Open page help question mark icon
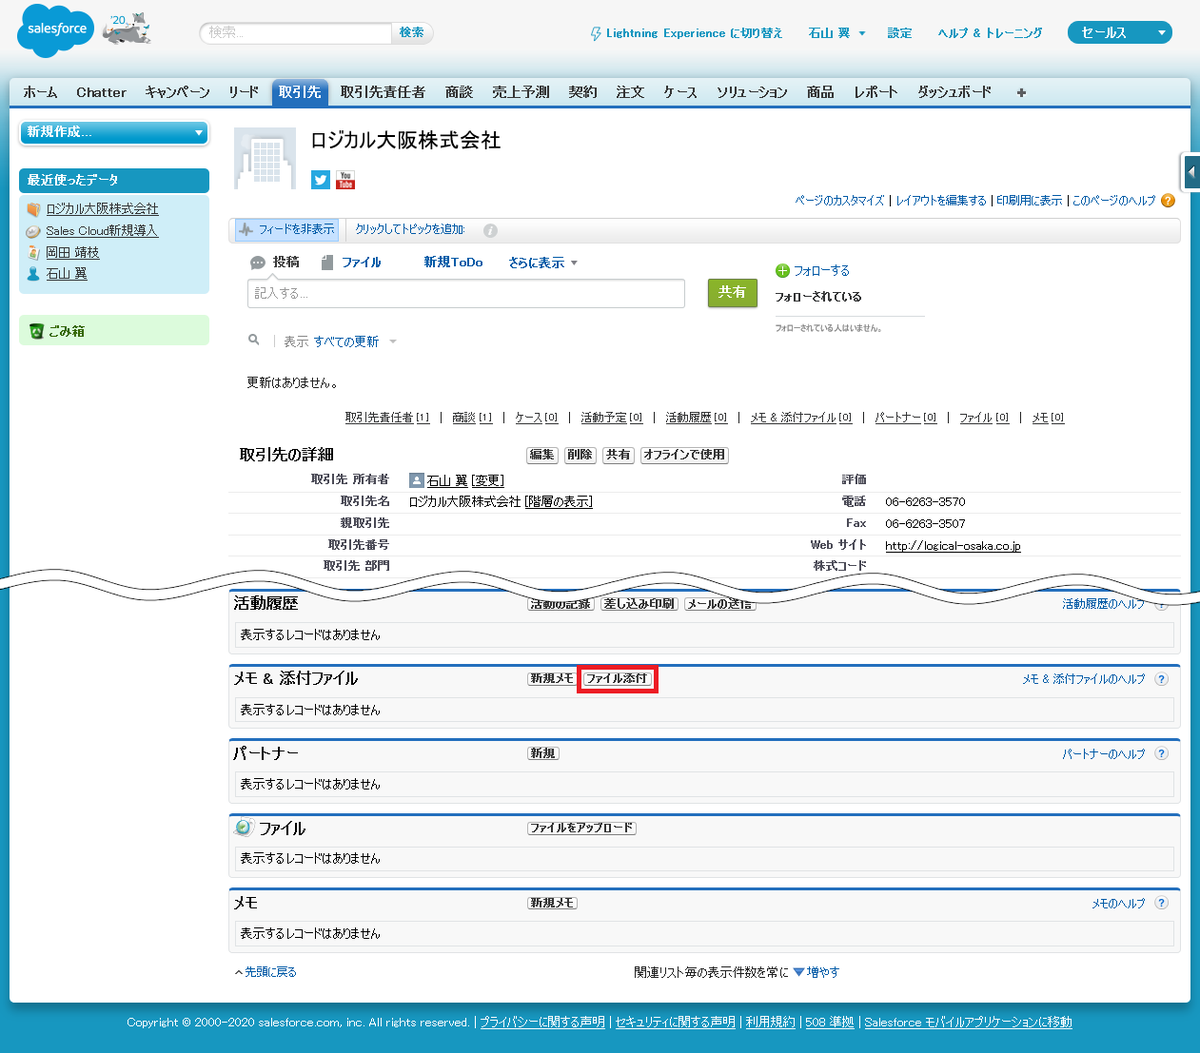Viewport: 1200px width, 1053px height. tap(1168, 200)
